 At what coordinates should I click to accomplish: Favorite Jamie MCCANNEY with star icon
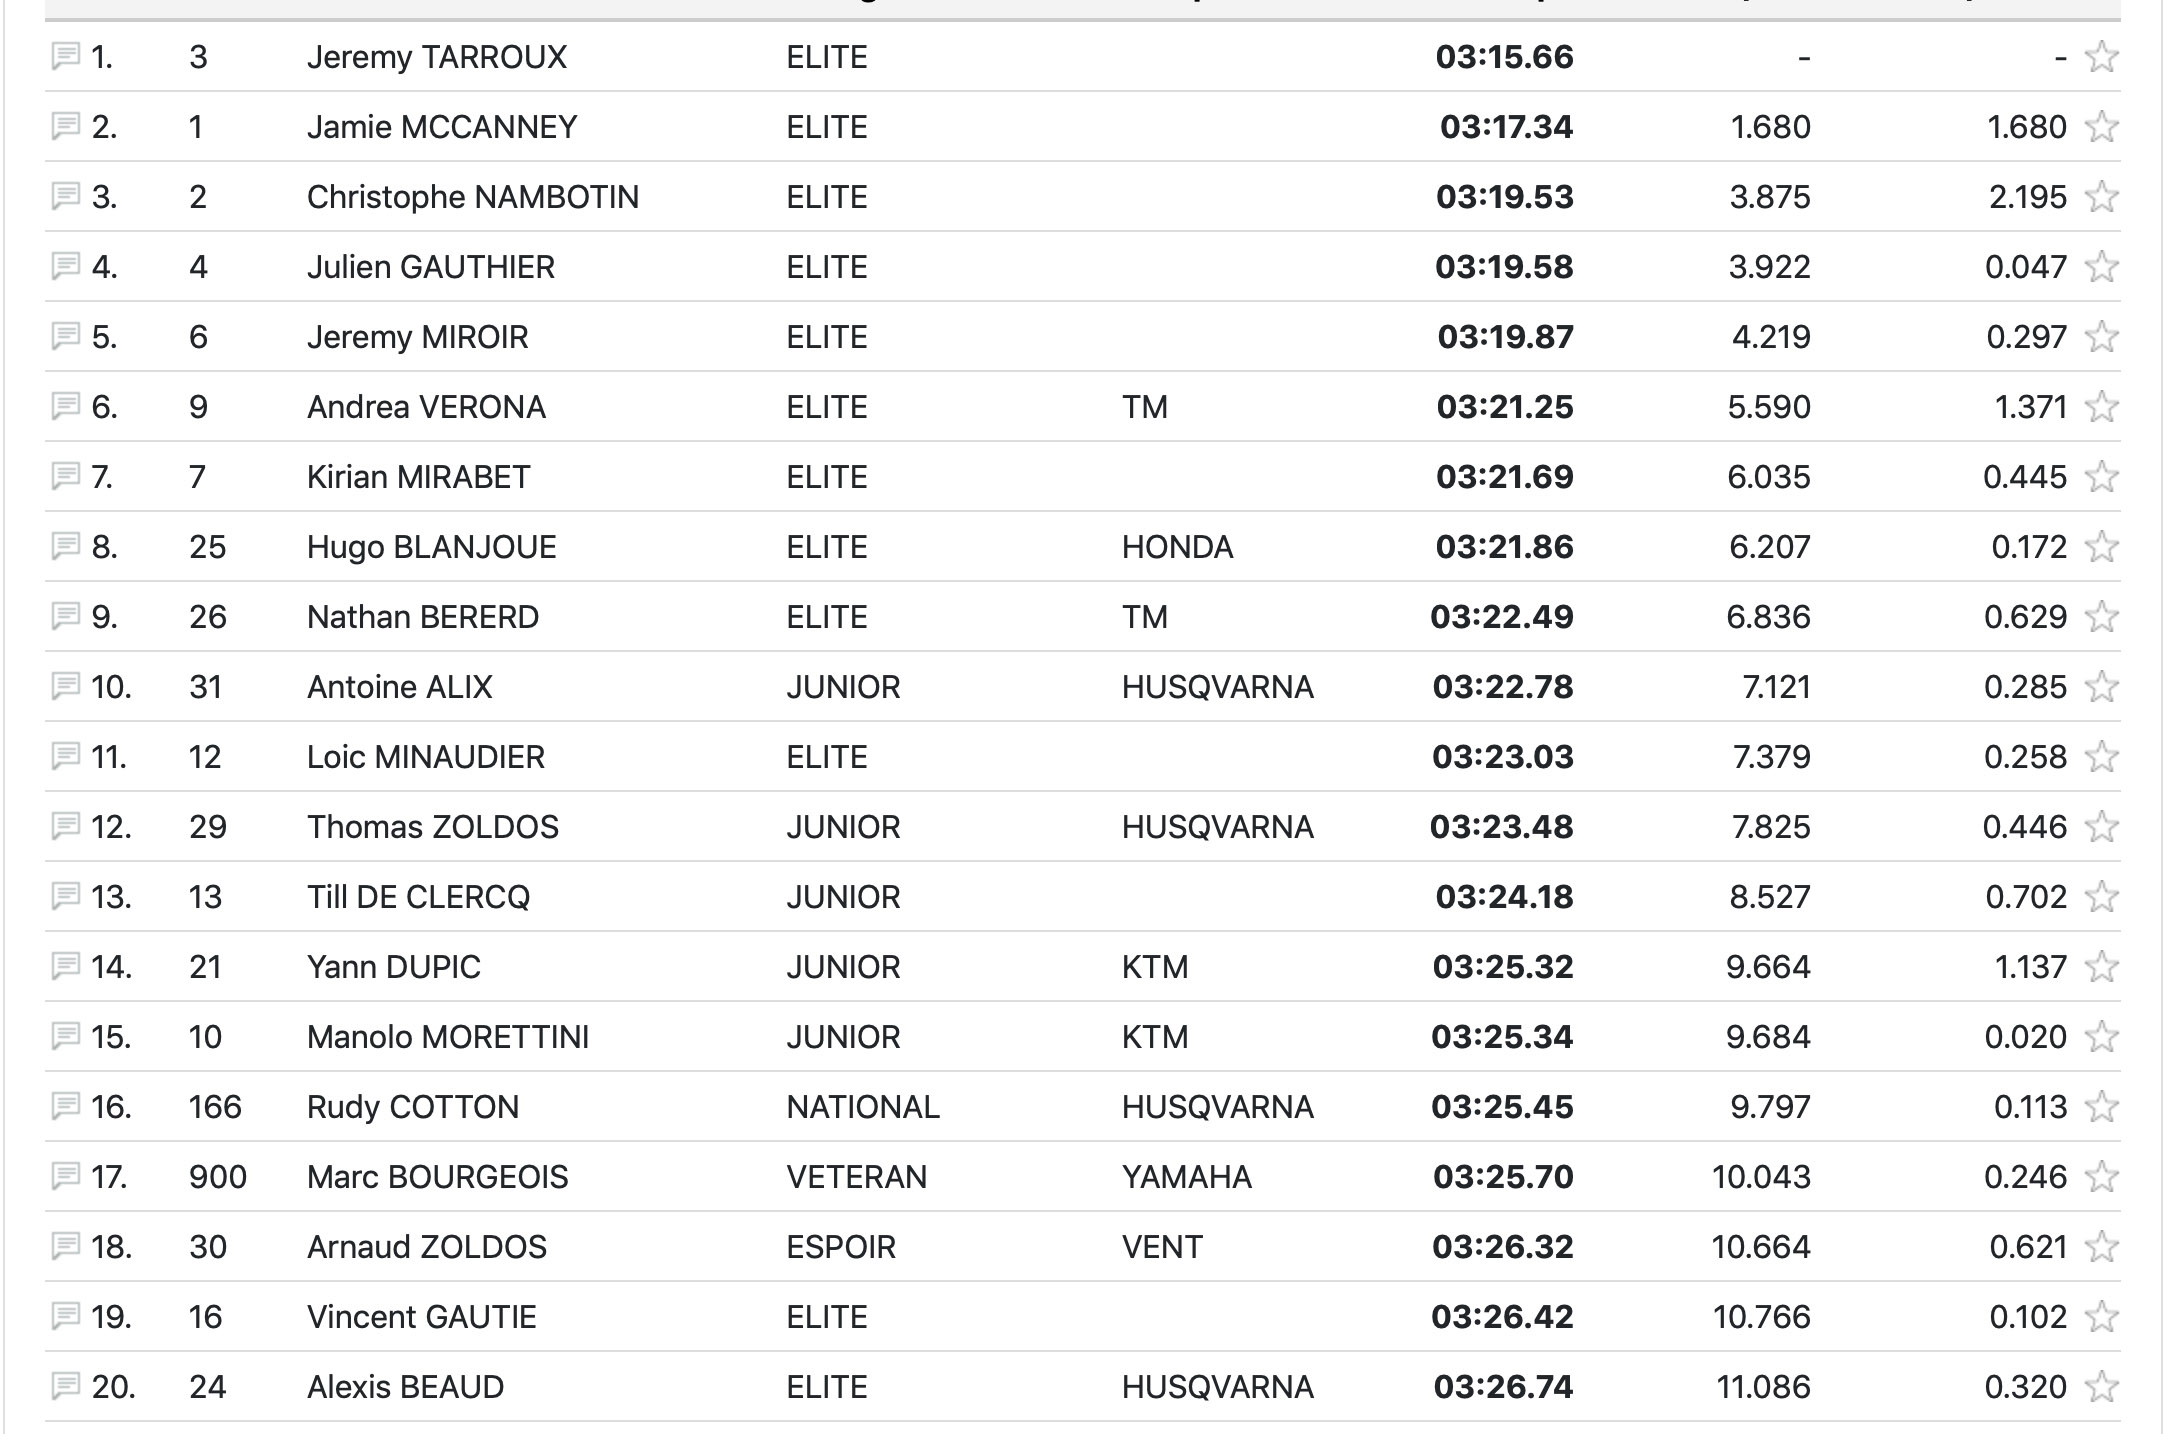[x=2101, y=127]
